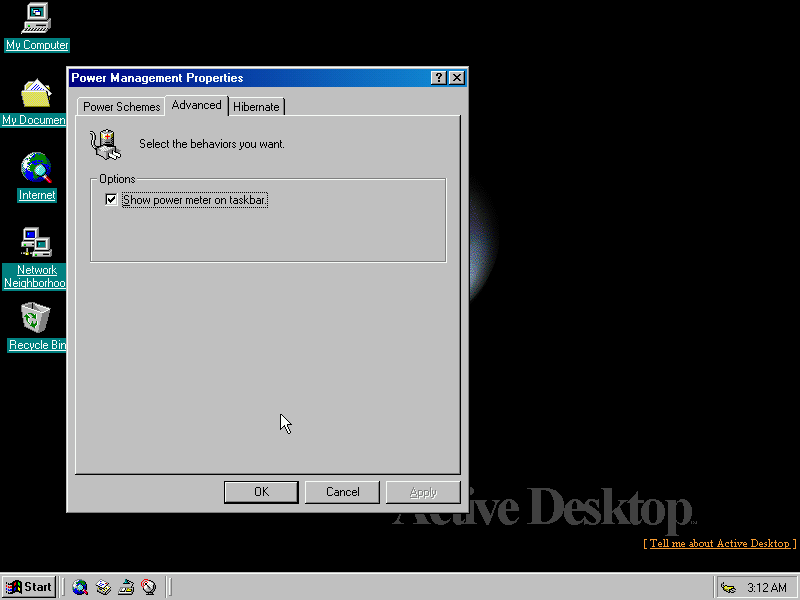Click the Internet Explorer desktop icon

click(37, 169)
